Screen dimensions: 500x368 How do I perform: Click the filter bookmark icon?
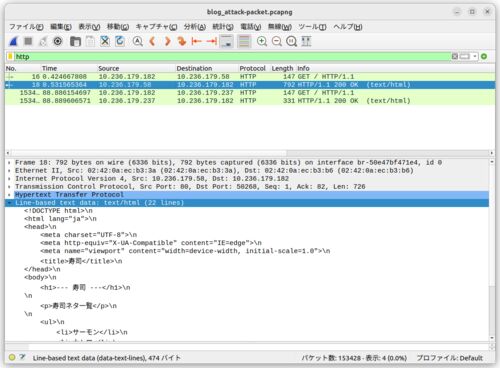(10, 56)
